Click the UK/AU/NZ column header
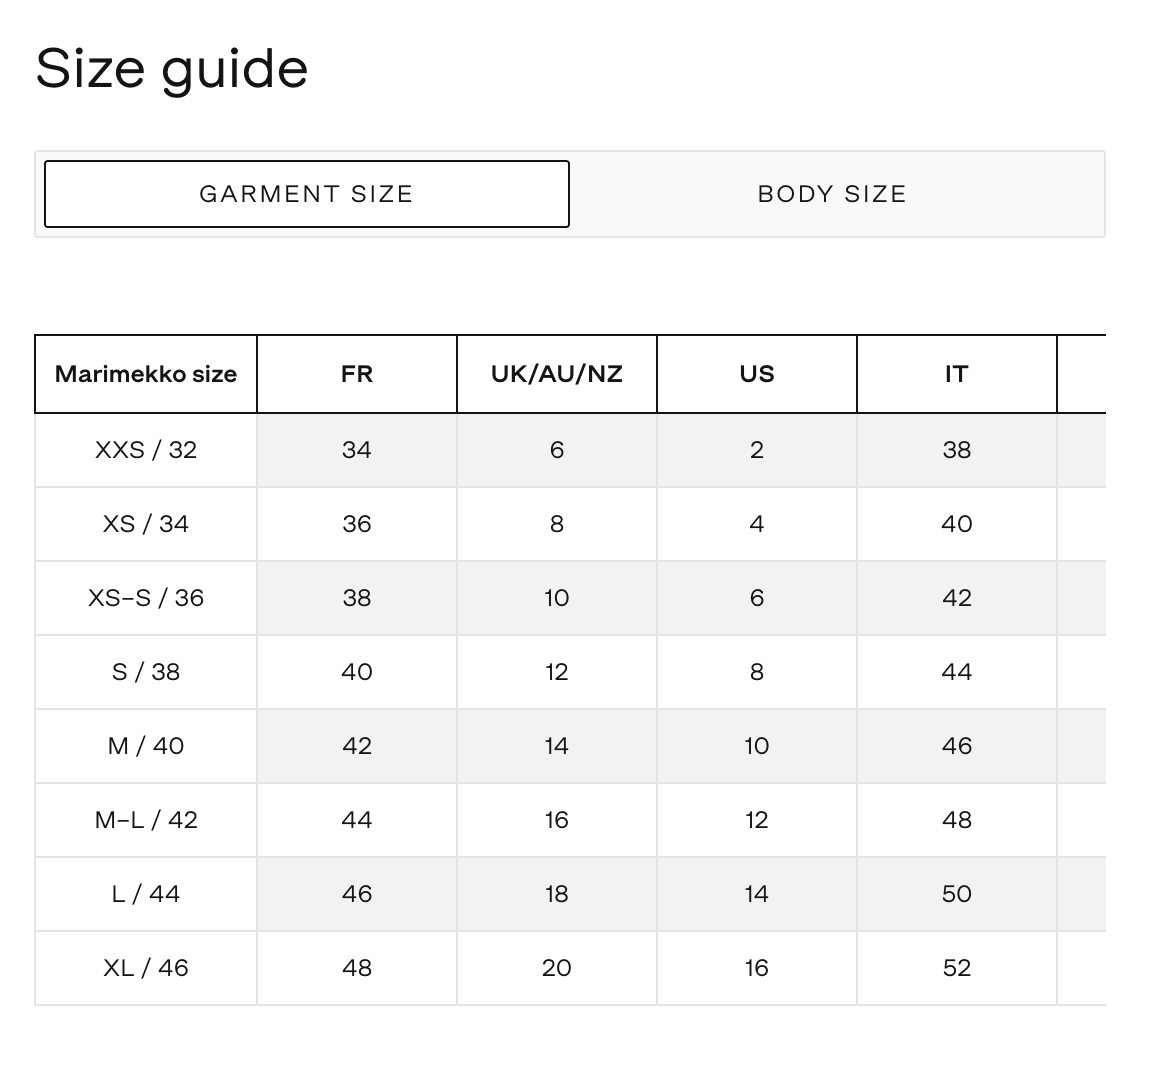 pyautogui.click(x=557, y=374)
